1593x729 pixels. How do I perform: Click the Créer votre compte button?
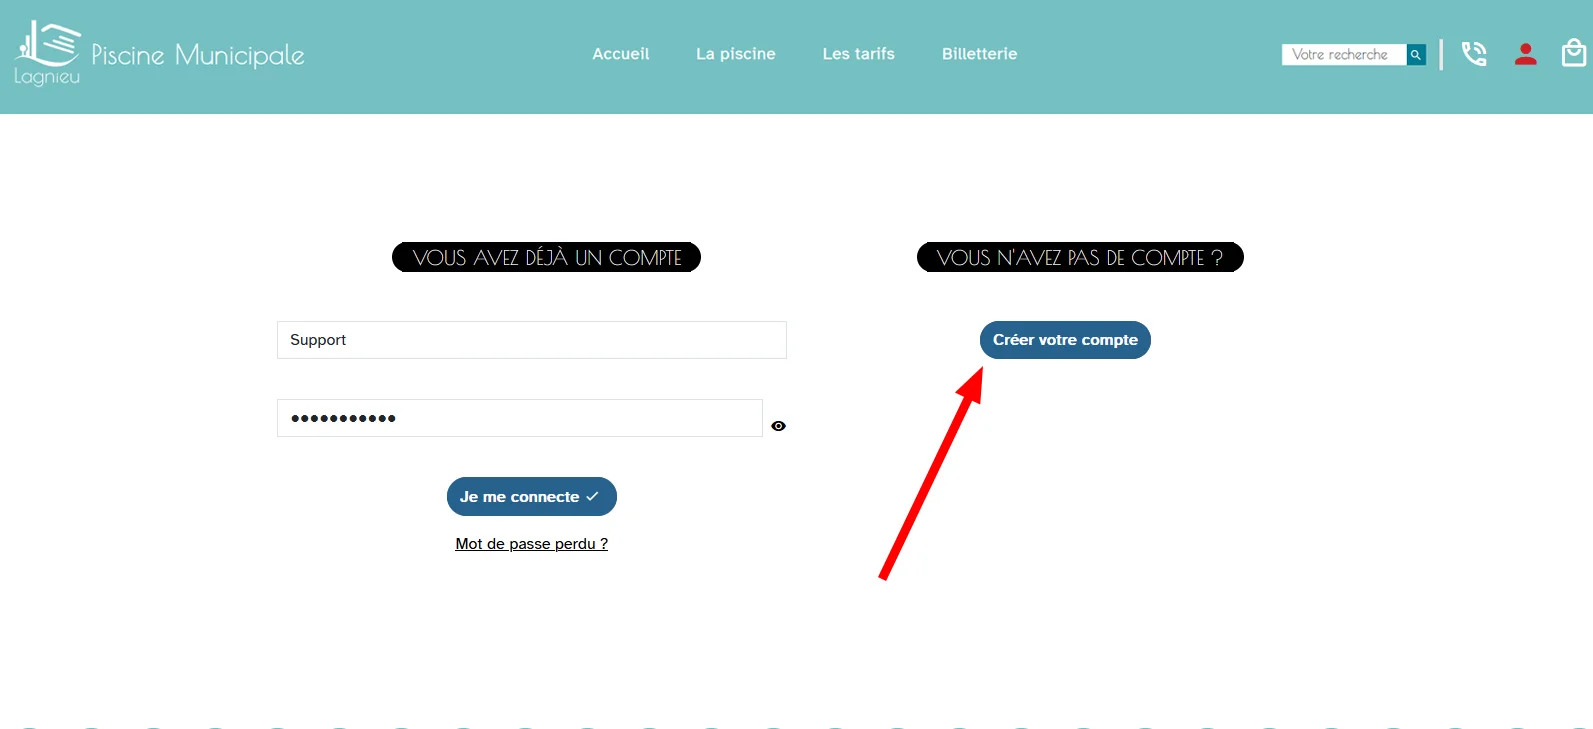pos(1065,340)
